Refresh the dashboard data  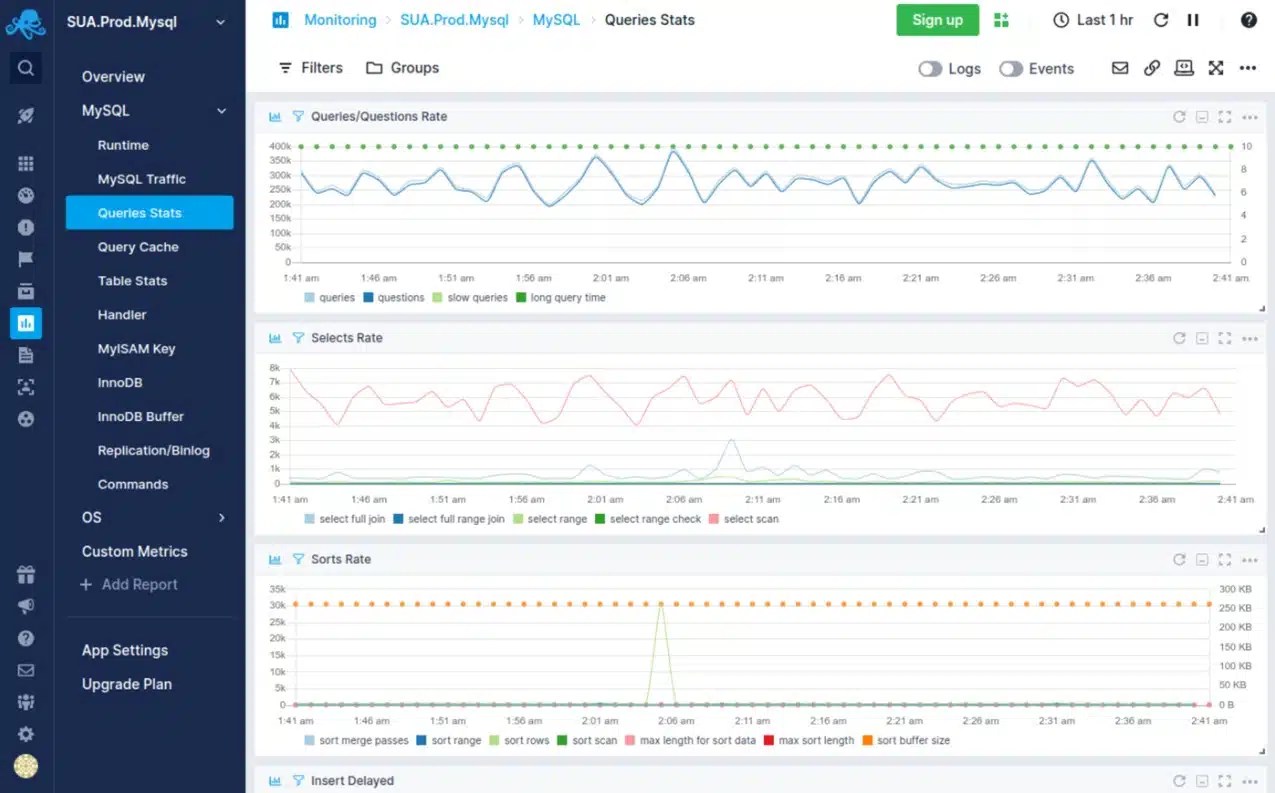(x=1161, y=19)
